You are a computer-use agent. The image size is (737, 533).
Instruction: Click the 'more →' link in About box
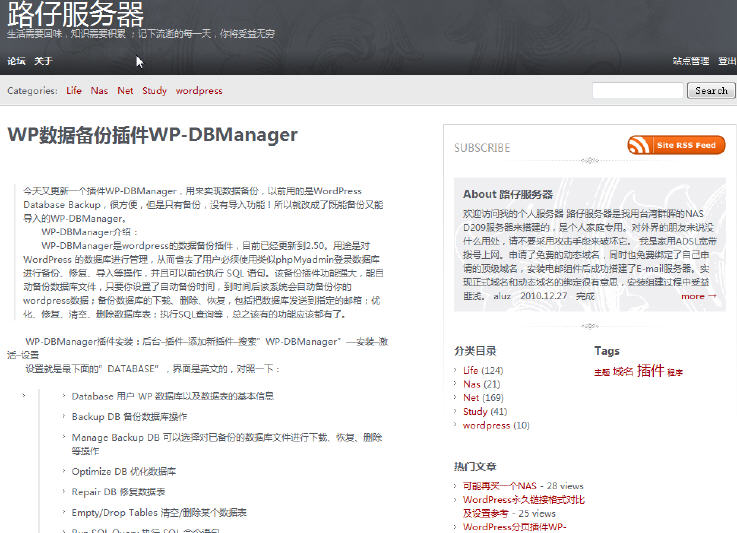click(x=698, y=296)
